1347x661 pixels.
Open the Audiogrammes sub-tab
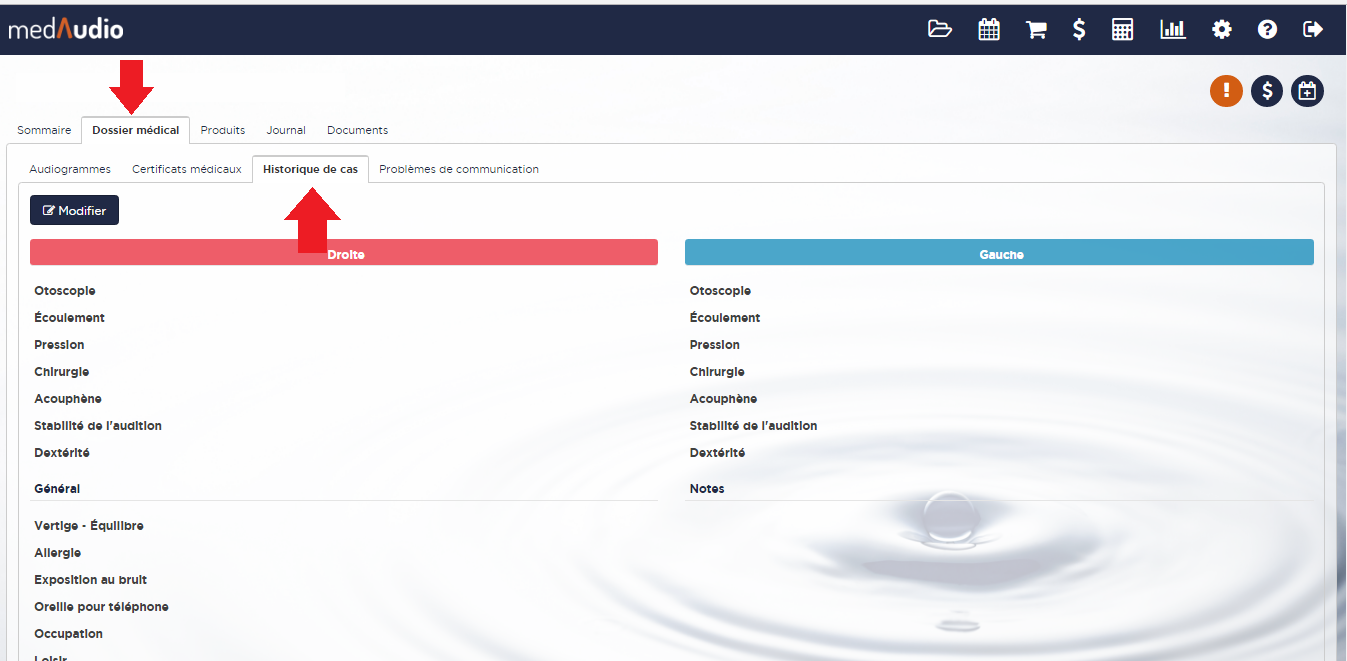tap(70, 169)
